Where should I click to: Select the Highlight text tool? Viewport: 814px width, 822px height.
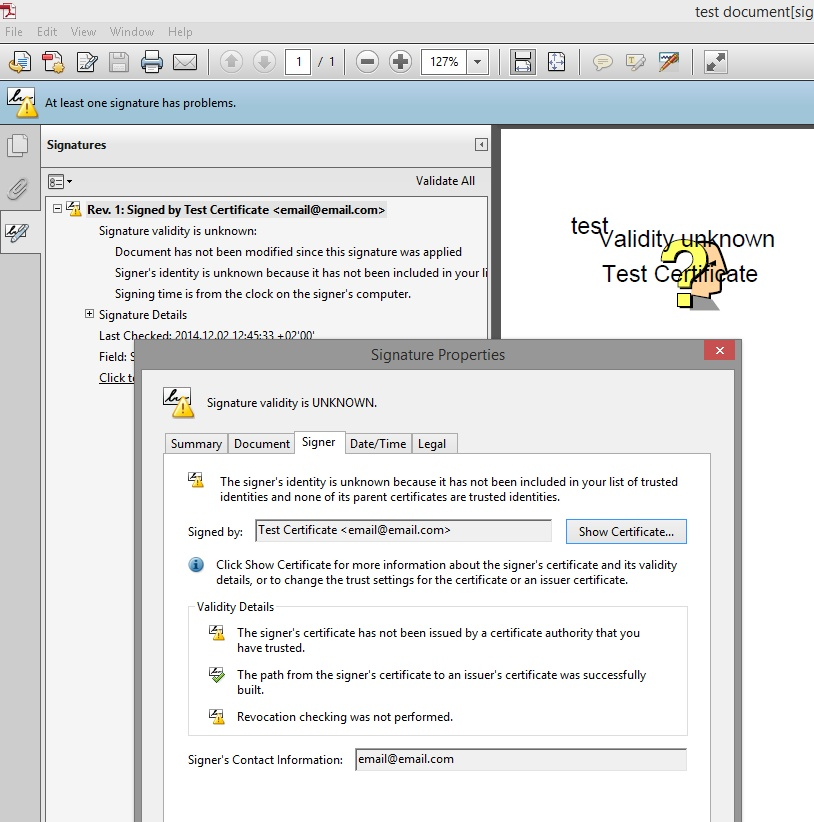click(x=636, y=62)
